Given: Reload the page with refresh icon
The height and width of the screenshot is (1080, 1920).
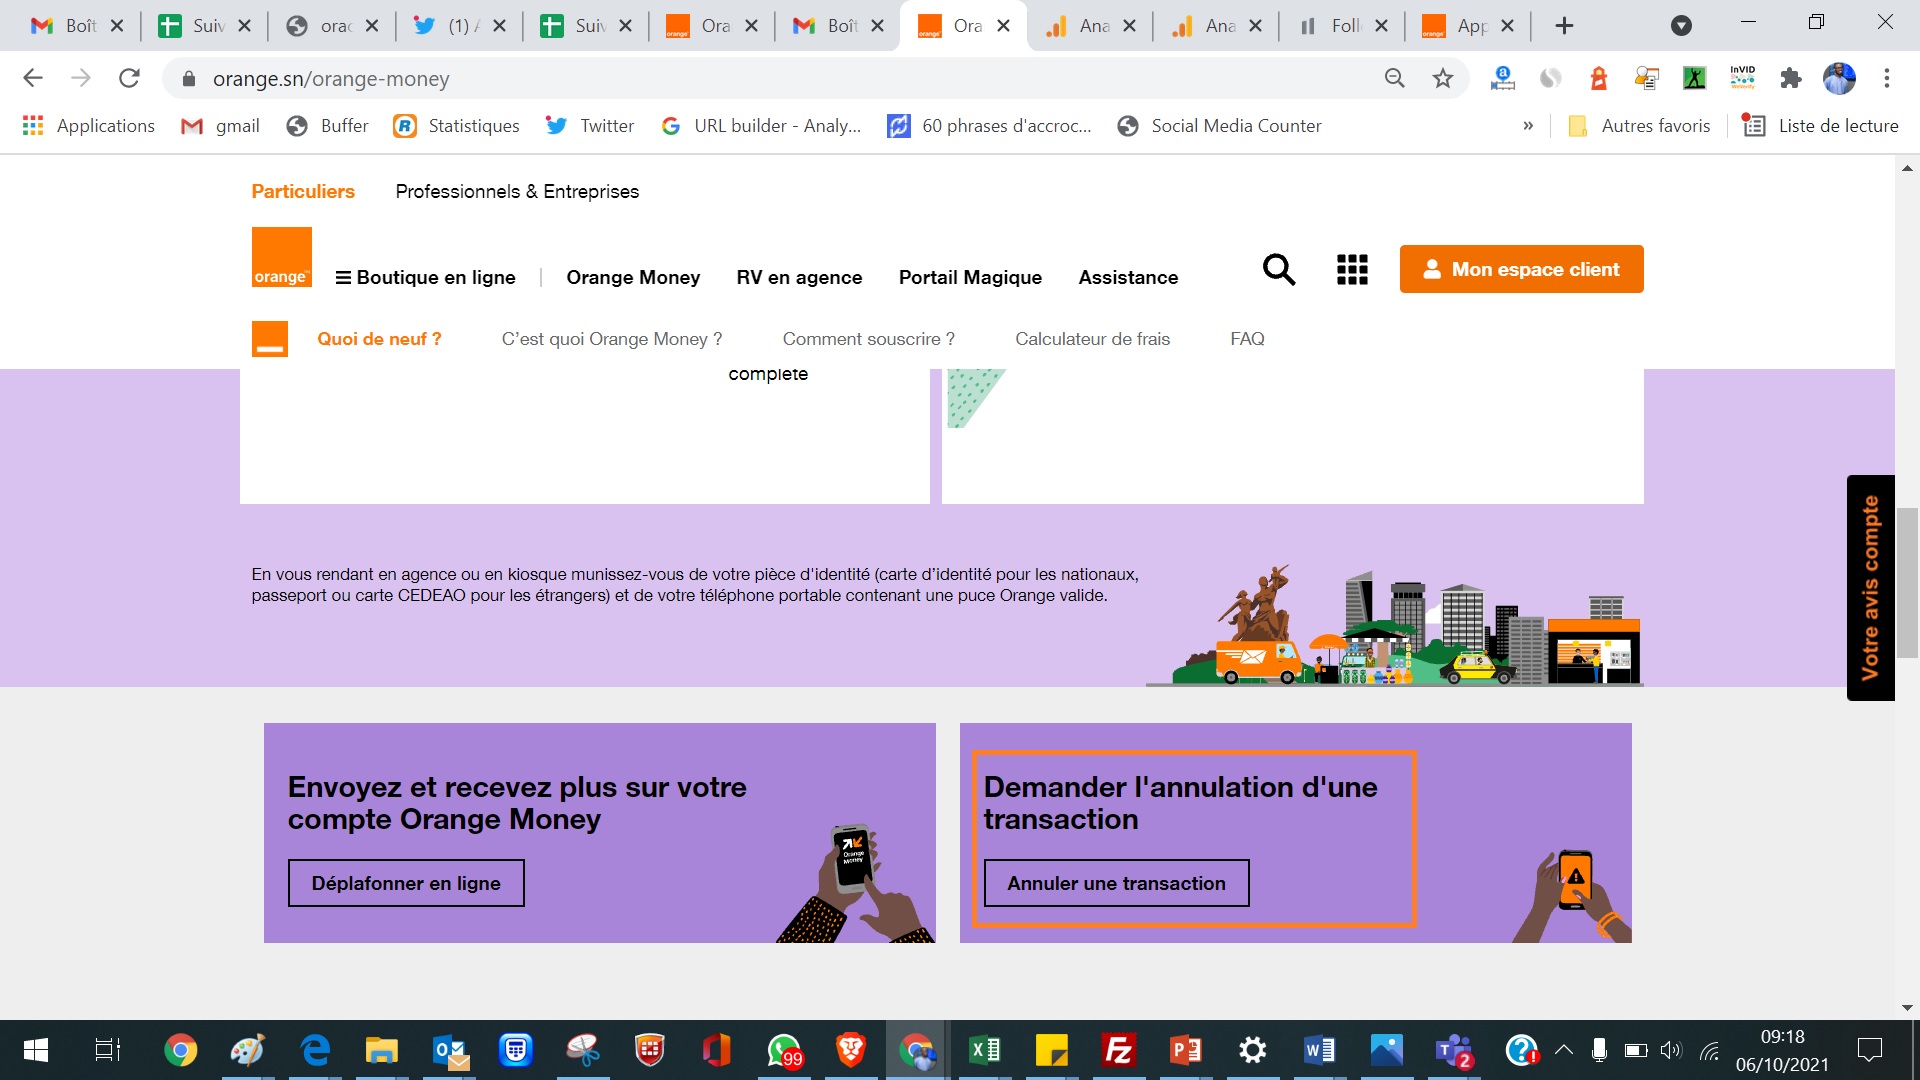Looking at the screenshot, I should pos(129,78).
